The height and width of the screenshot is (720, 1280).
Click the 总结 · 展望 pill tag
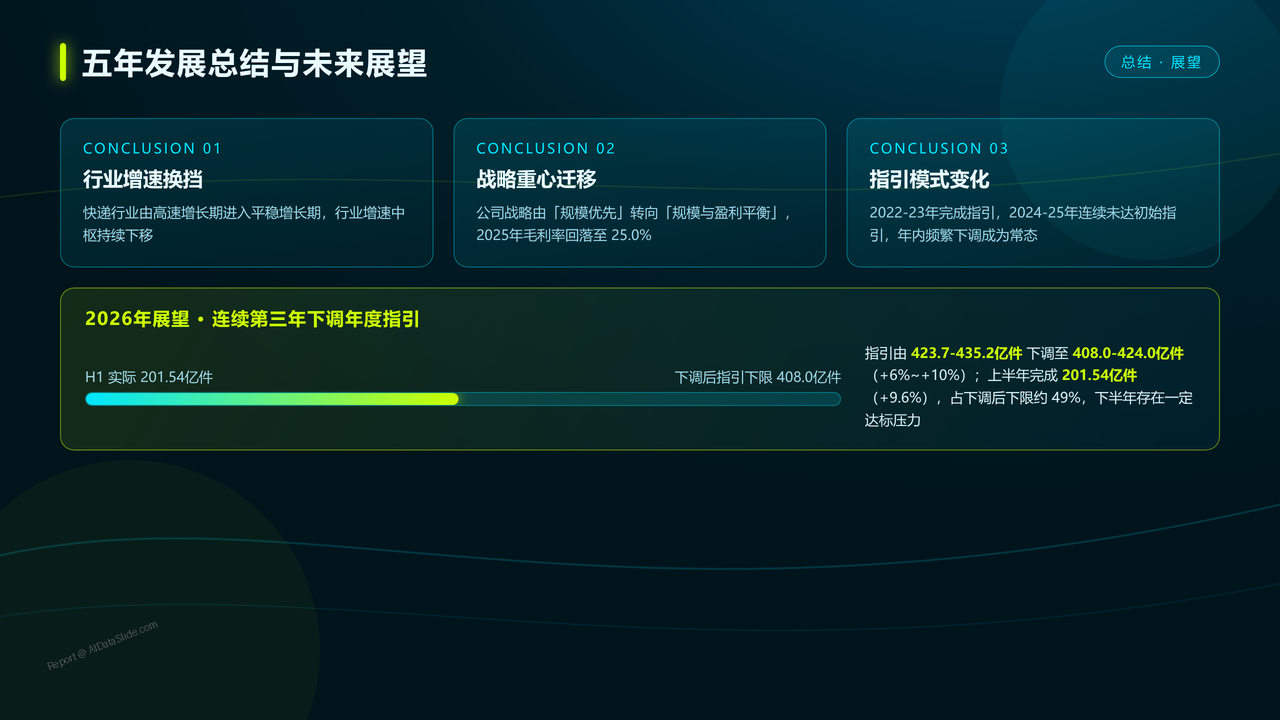[1162, 62]
